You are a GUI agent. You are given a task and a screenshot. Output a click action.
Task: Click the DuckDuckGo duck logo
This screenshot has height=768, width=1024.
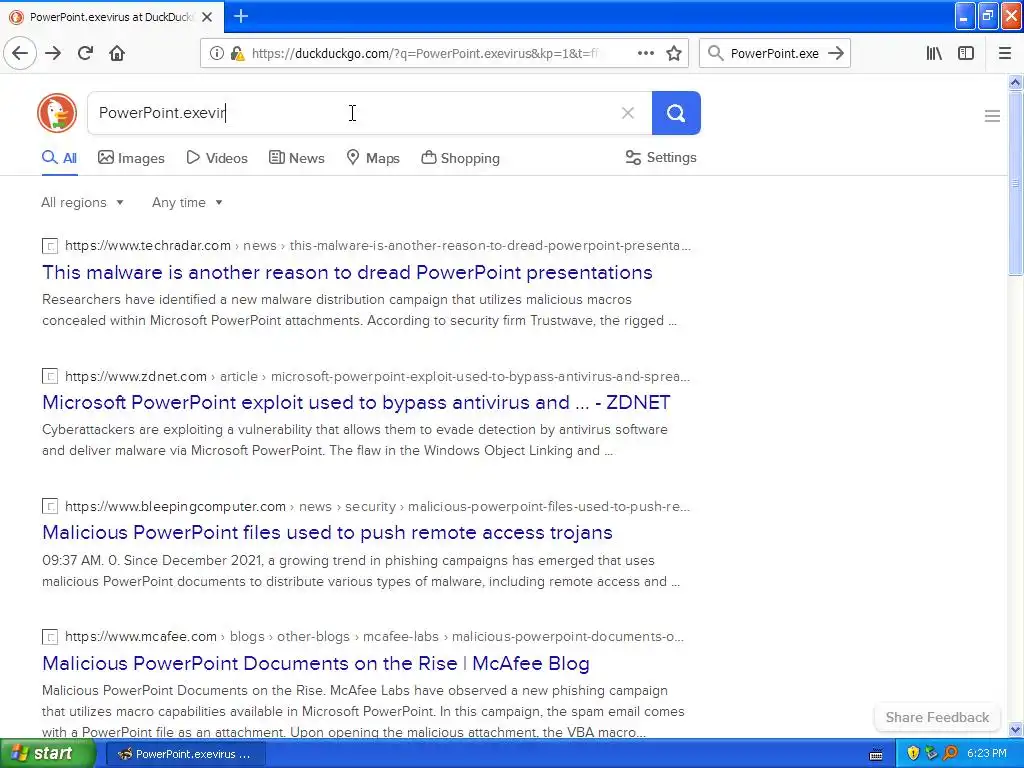57,113
